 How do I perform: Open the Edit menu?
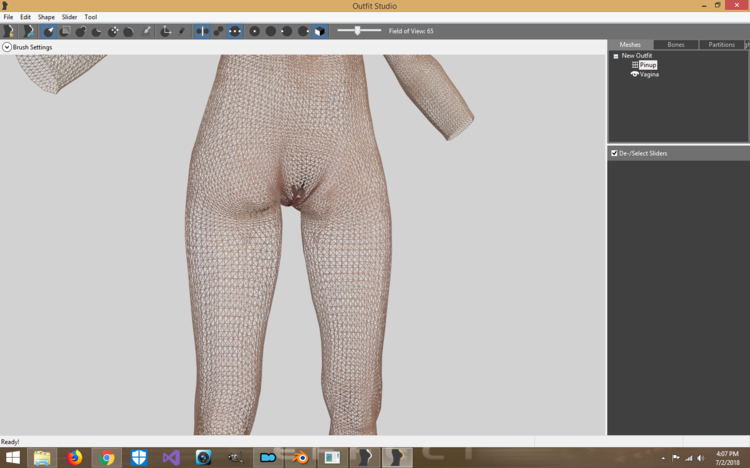(25, 17)
